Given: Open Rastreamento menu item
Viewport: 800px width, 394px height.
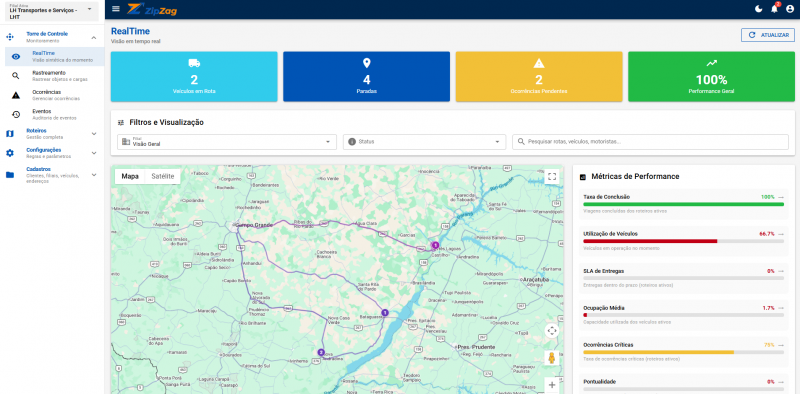Looking at the screenshot, I should (55, 76).
